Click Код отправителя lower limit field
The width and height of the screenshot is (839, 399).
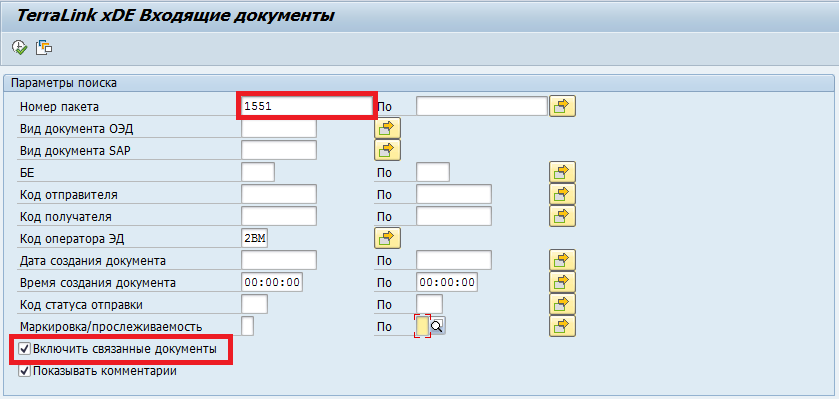point(279,194)
